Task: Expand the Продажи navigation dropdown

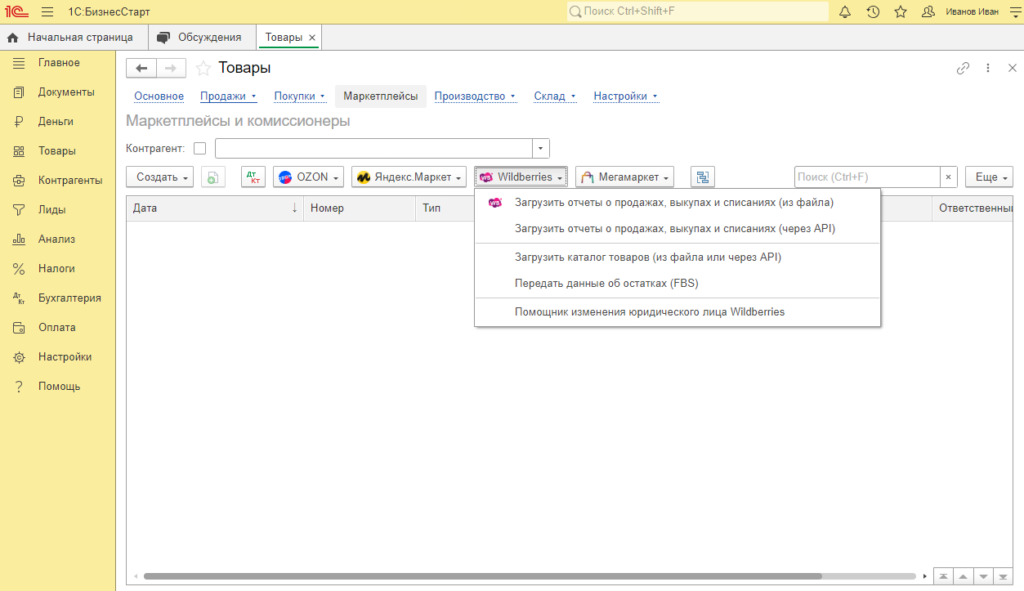Action: pos(228,96)
